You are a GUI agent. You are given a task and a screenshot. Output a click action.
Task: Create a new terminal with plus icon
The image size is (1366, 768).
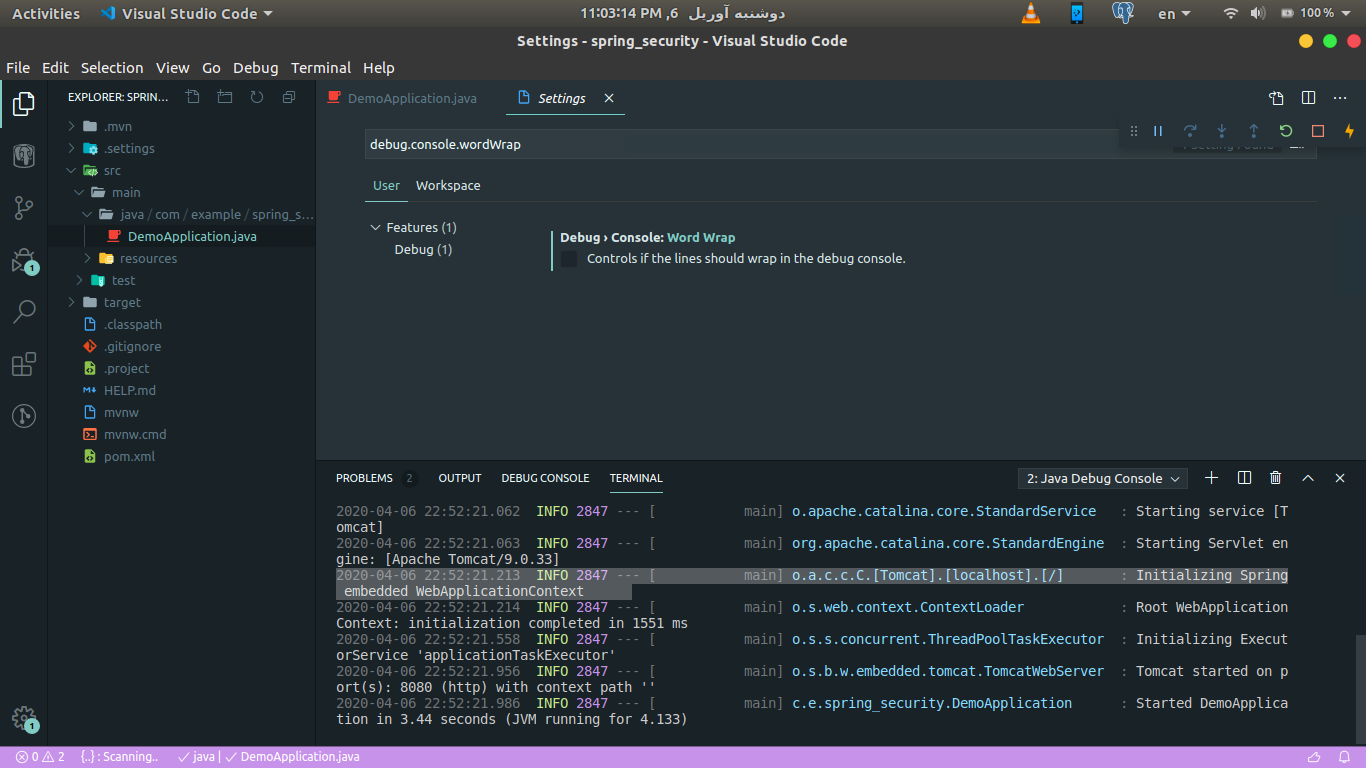pos(1211,478)
